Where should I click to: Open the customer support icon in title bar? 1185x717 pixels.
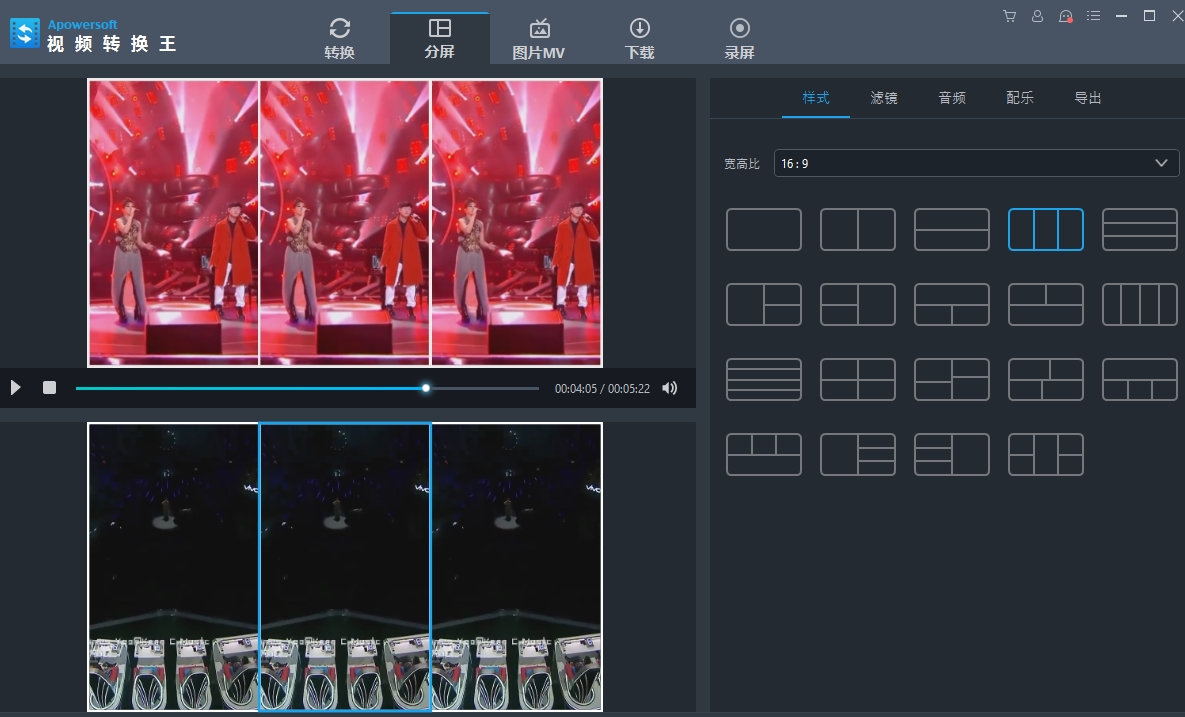(x=1066, y=16)
